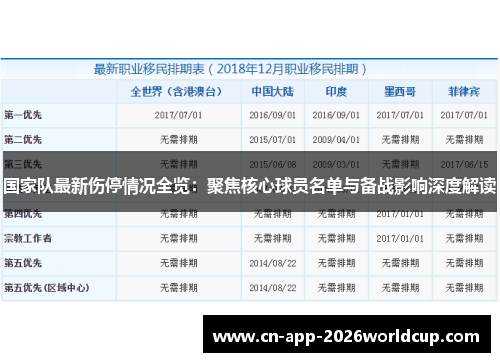Click 2016/09/01 in 第一优先 中国大陆 cell
The width and height of the screenshot is (500, 362).
273,115
